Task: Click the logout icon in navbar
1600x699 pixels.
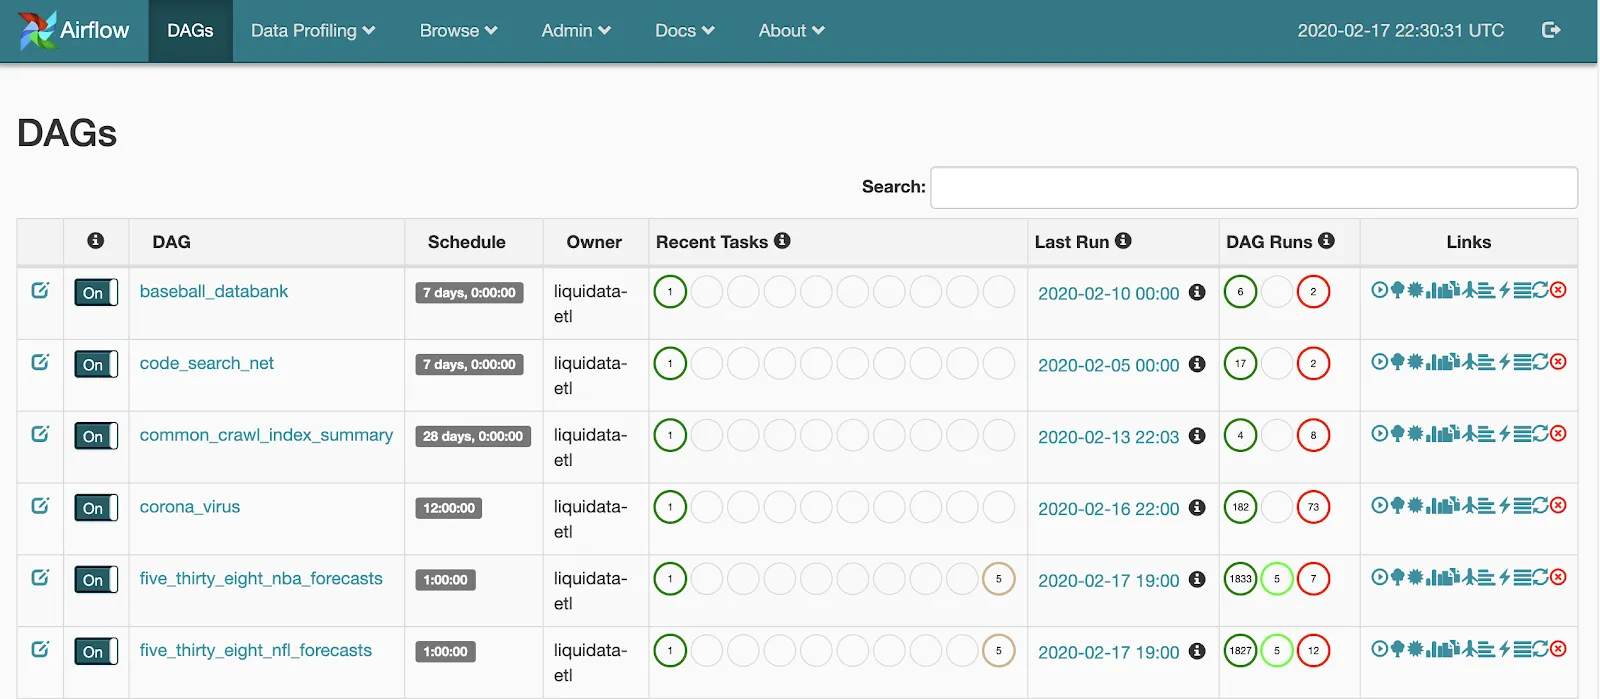Action: pyautogui.click(x=1551, y=30)
